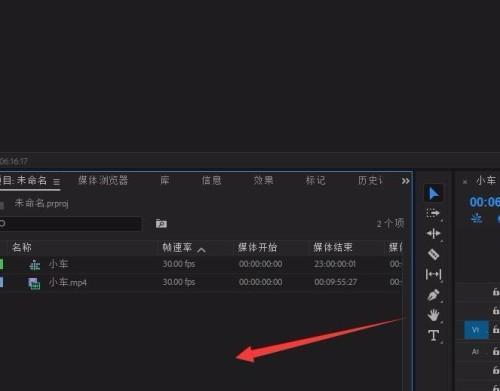Click the blue label color of 小车.mp4
Screen dimensions: 500x391
point(1,282)
